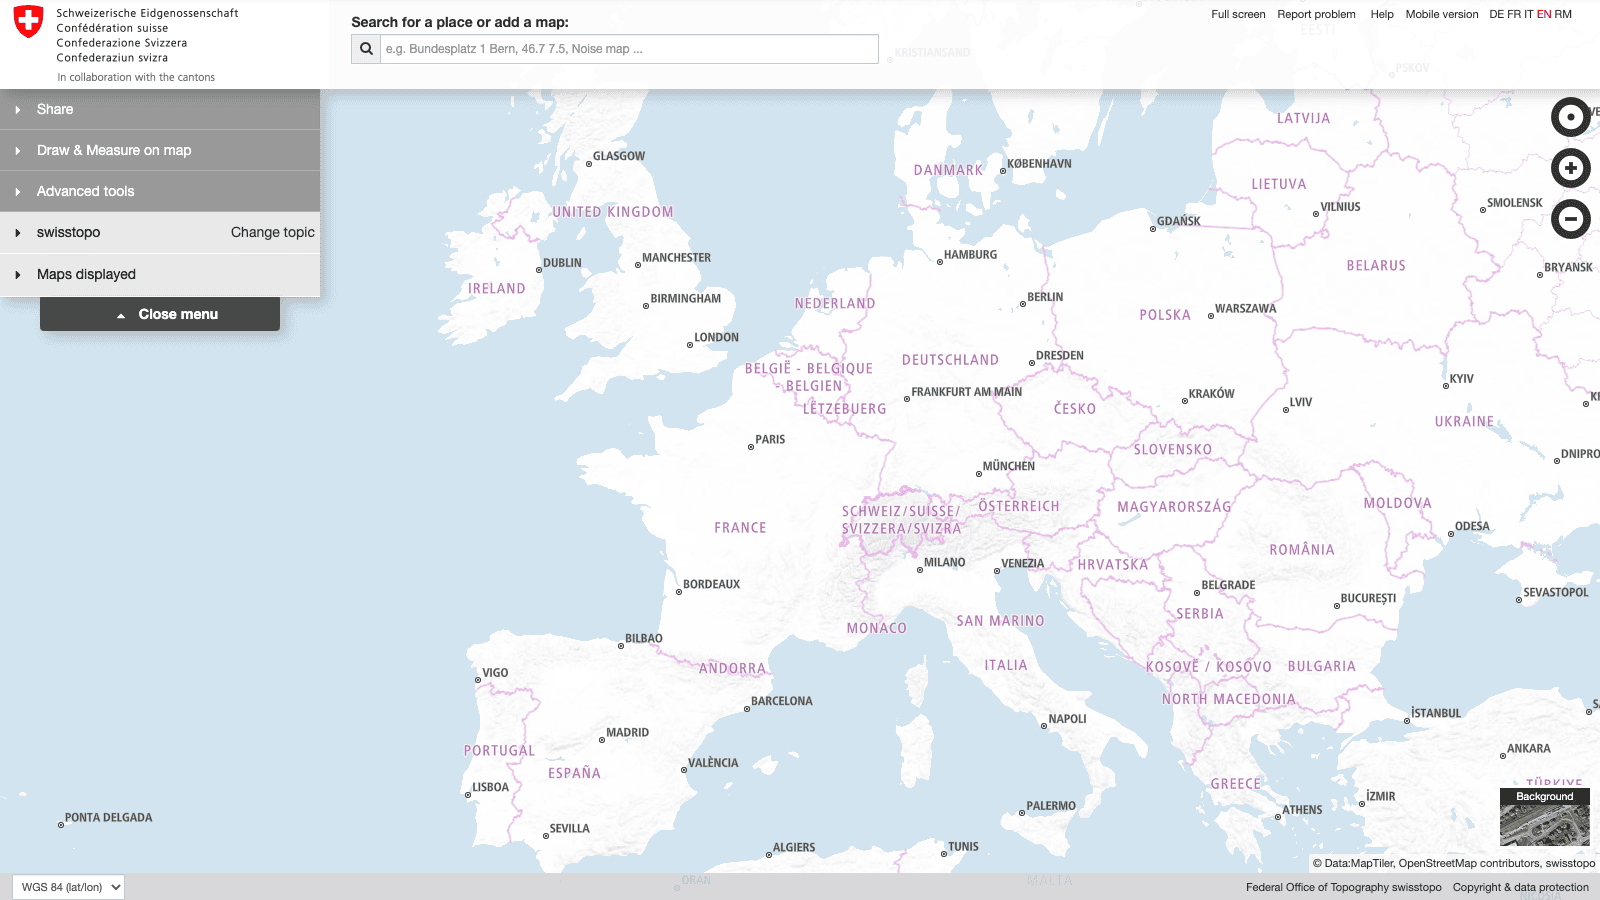
Task: Open the Report problem link
Action: [1317, 14]
